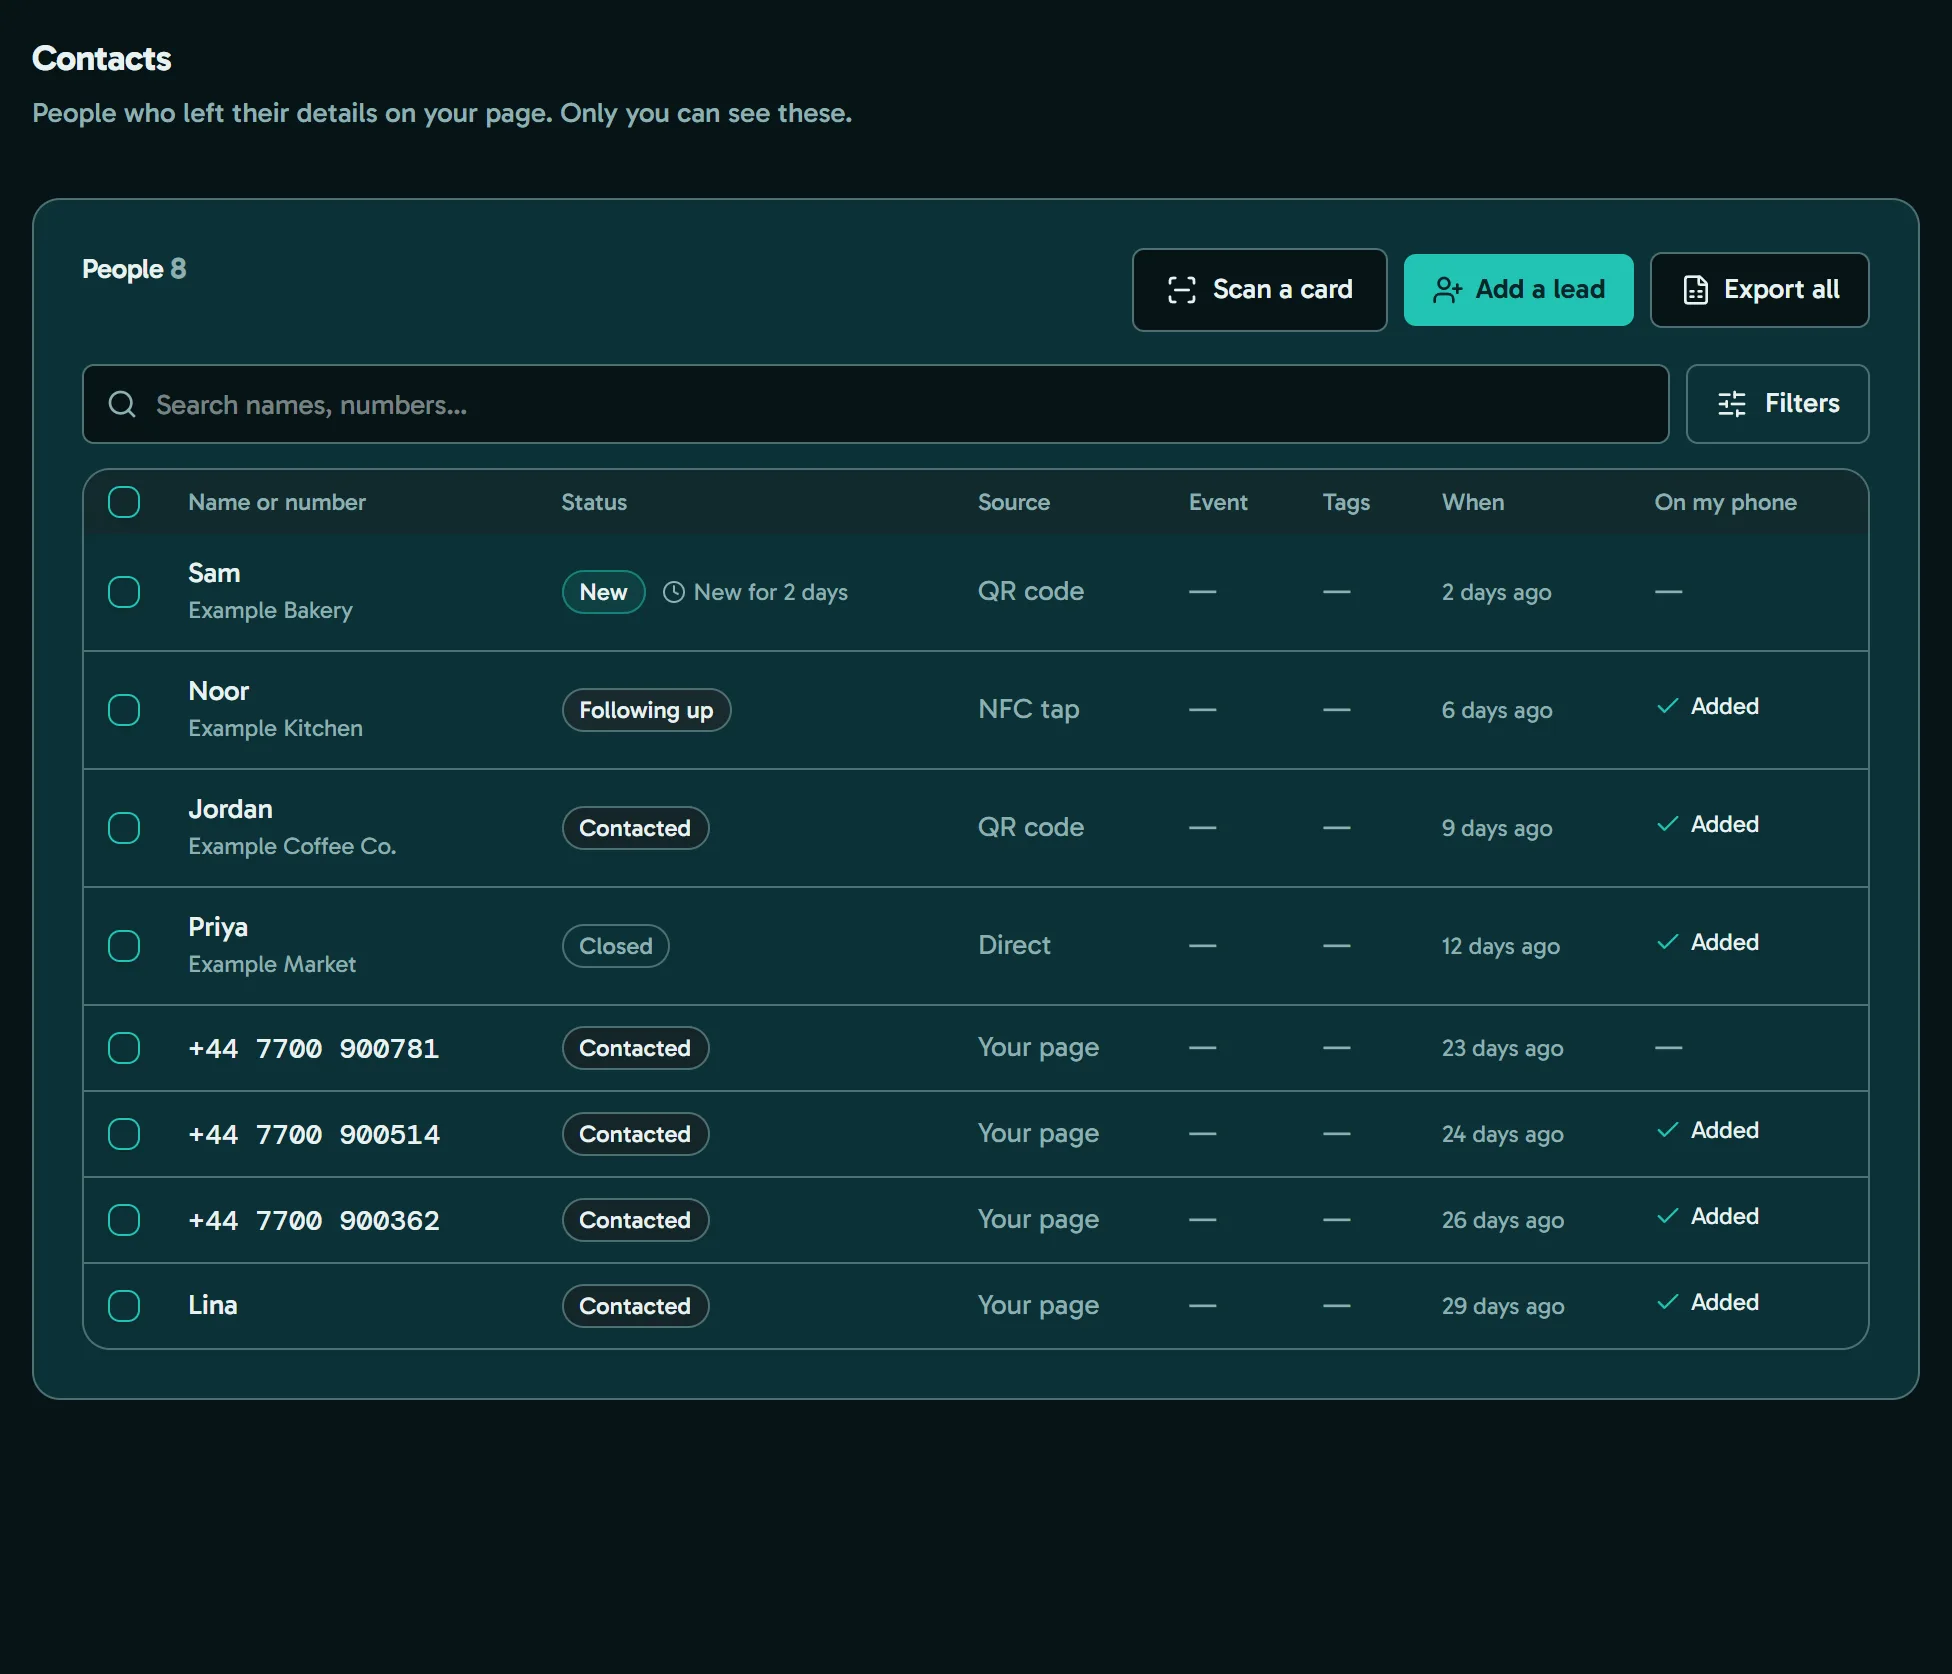Select the checkbox for Noor

tap(124, 710)
